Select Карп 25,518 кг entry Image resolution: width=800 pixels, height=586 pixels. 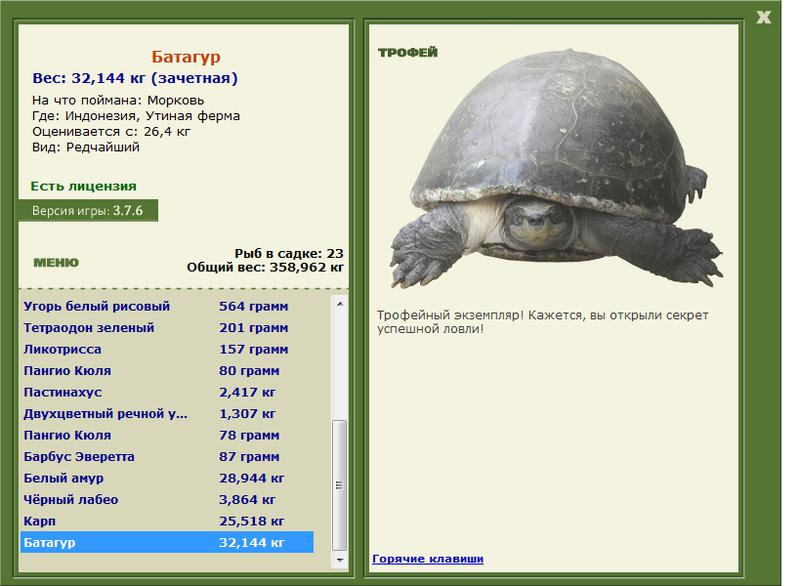(167, 521)
